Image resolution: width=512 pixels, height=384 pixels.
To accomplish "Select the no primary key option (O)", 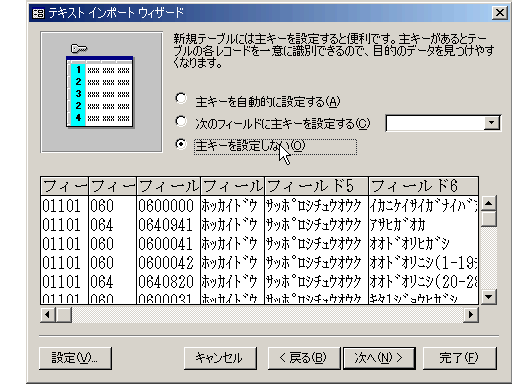I will click(x=181, y=144).
